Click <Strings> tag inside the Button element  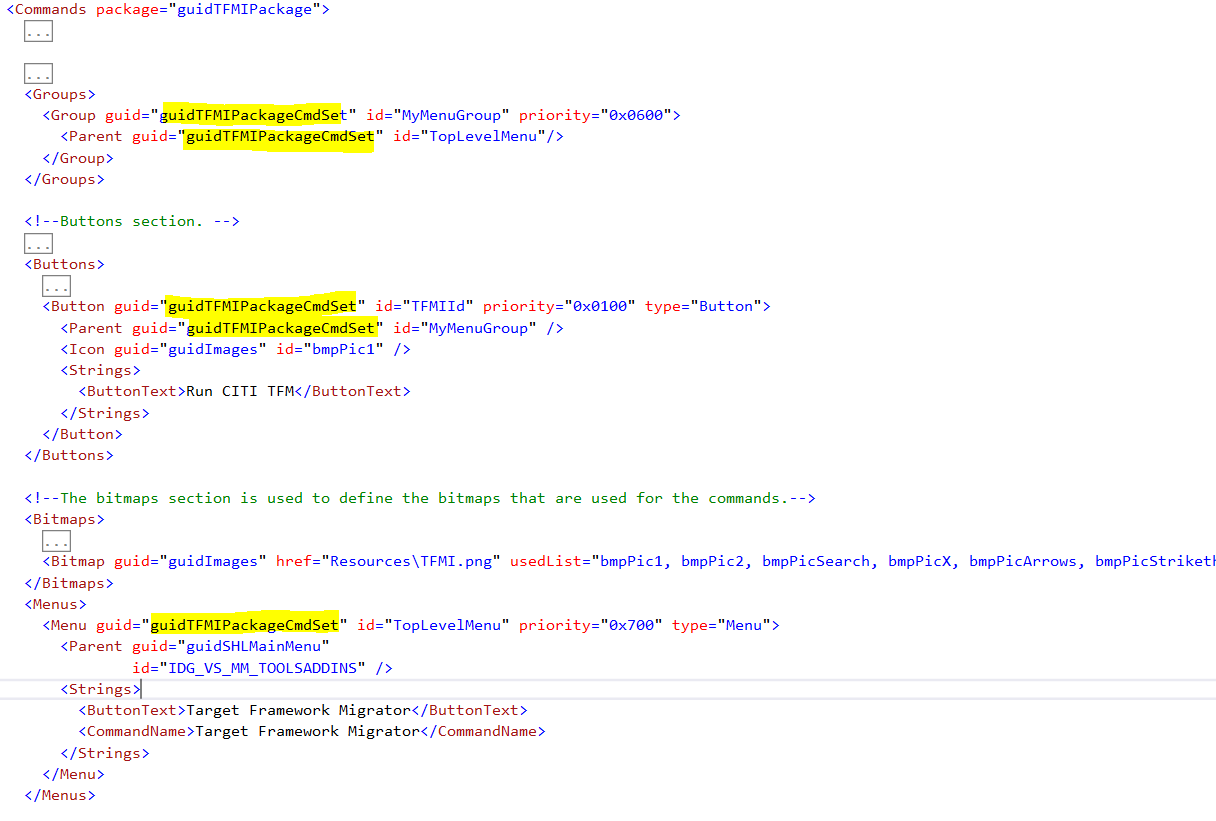[x=101, y=370]
